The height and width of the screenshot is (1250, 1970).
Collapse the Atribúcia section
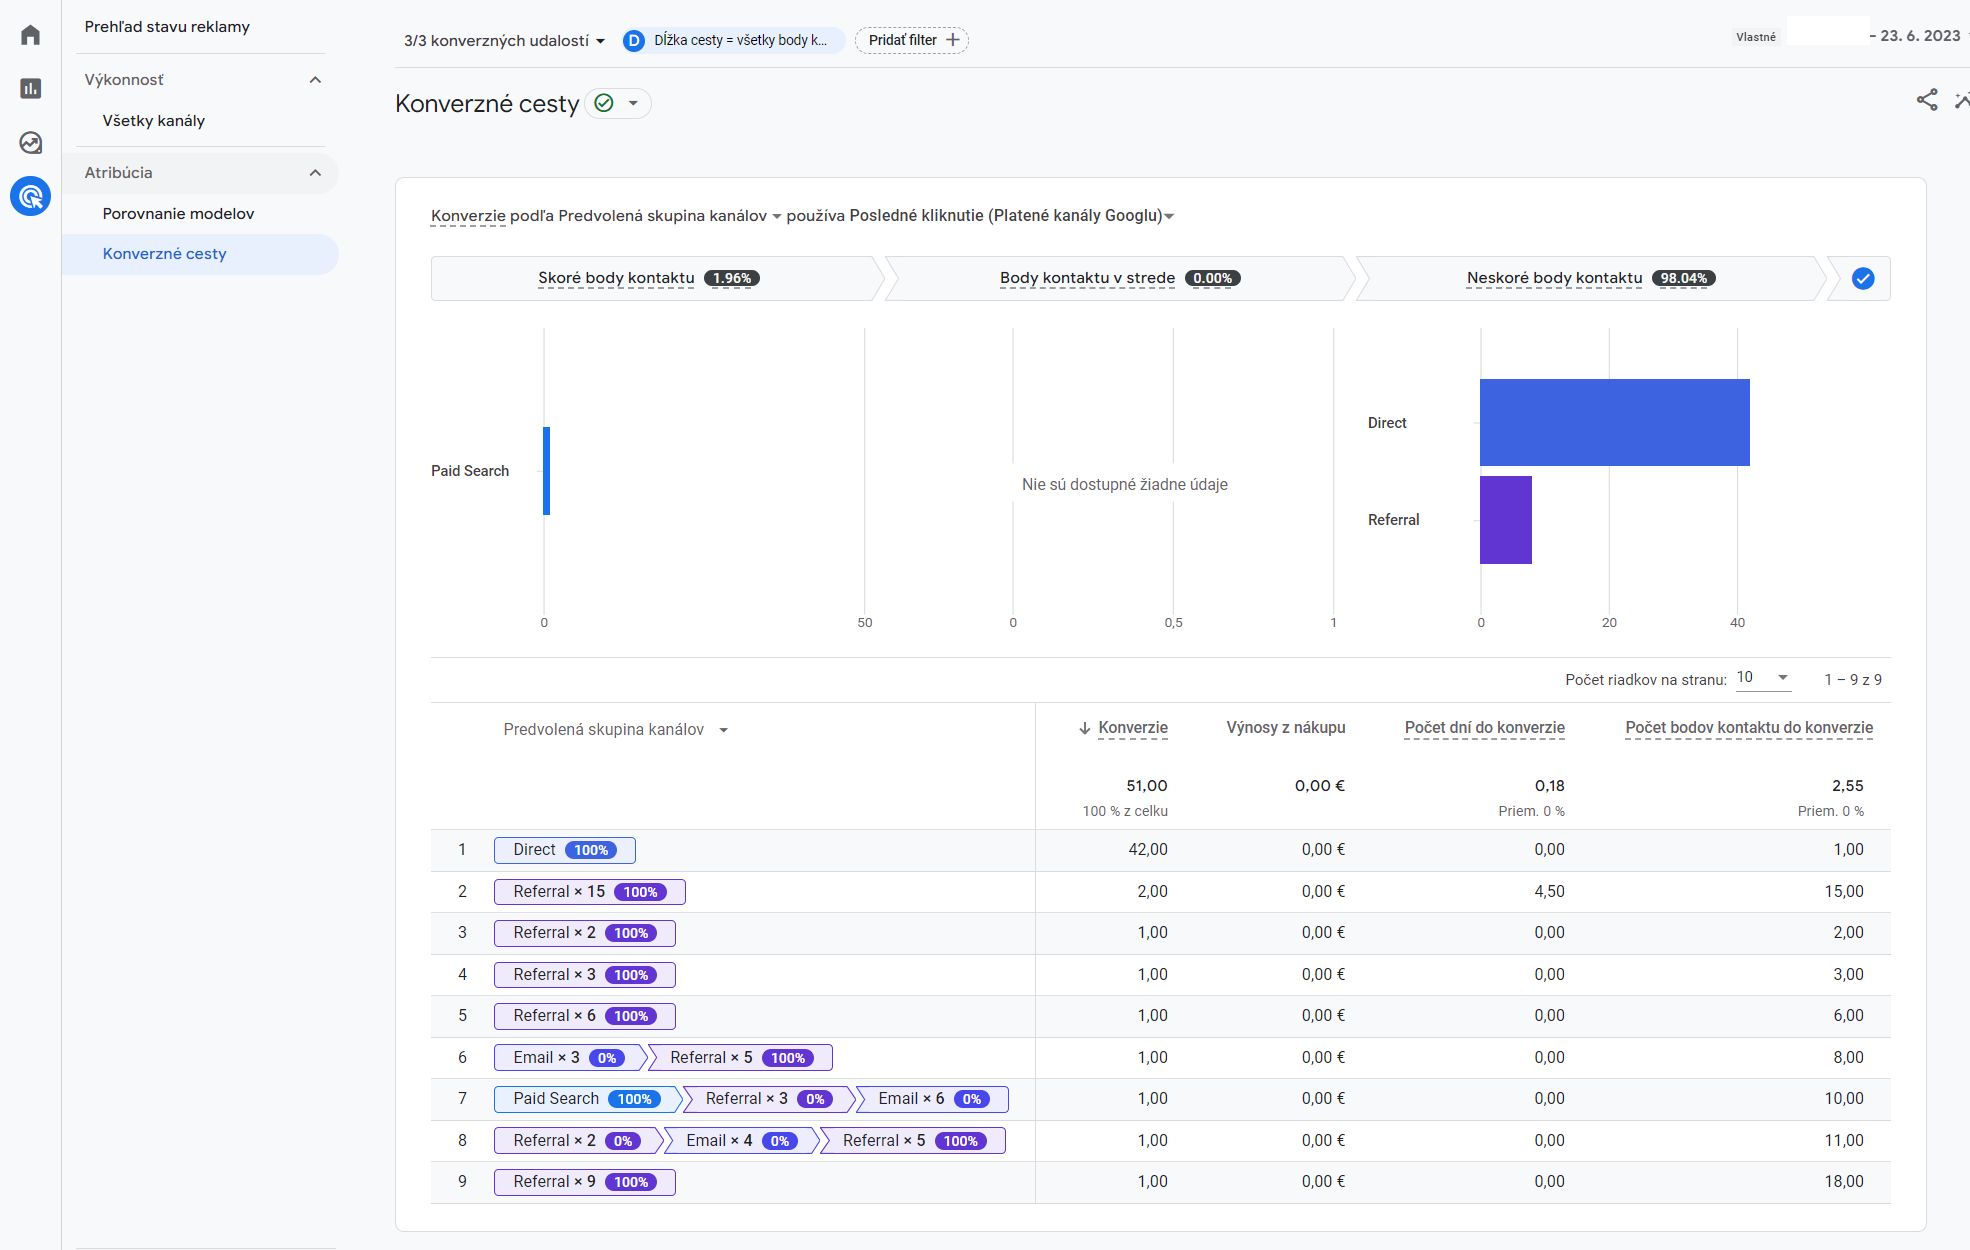pyautogui.click(x=315, y=173)
